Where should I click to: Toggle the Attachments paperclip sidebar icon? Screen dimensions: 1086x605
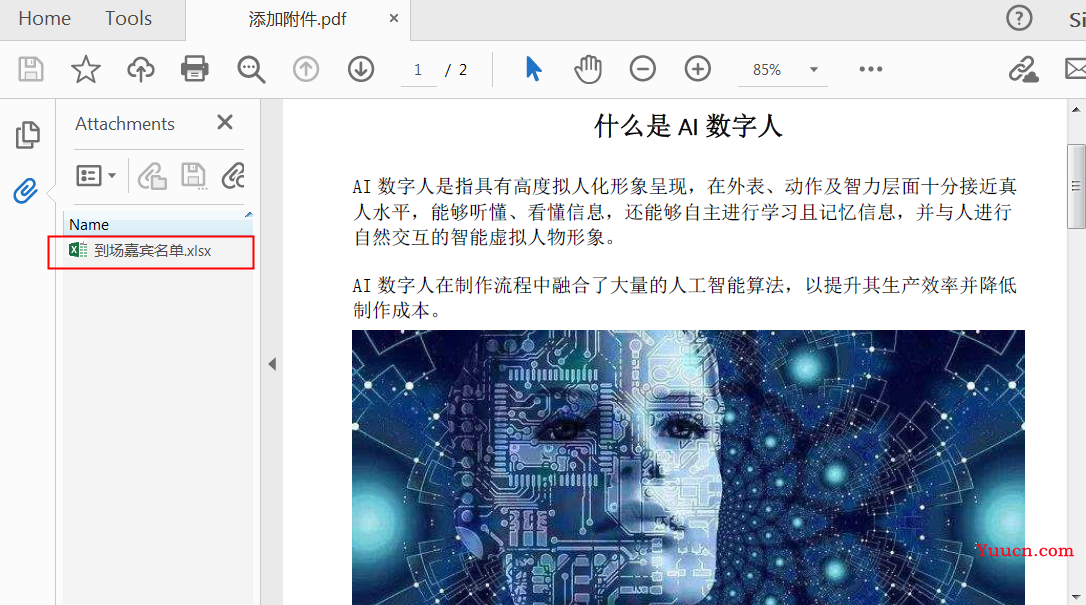(x=26, y=190)
